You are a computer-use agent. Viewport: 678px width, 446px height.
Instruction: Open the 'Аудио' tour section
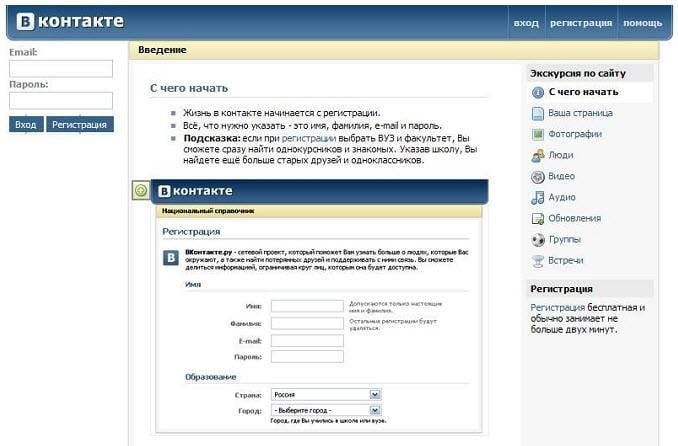[x=562, y=197]
